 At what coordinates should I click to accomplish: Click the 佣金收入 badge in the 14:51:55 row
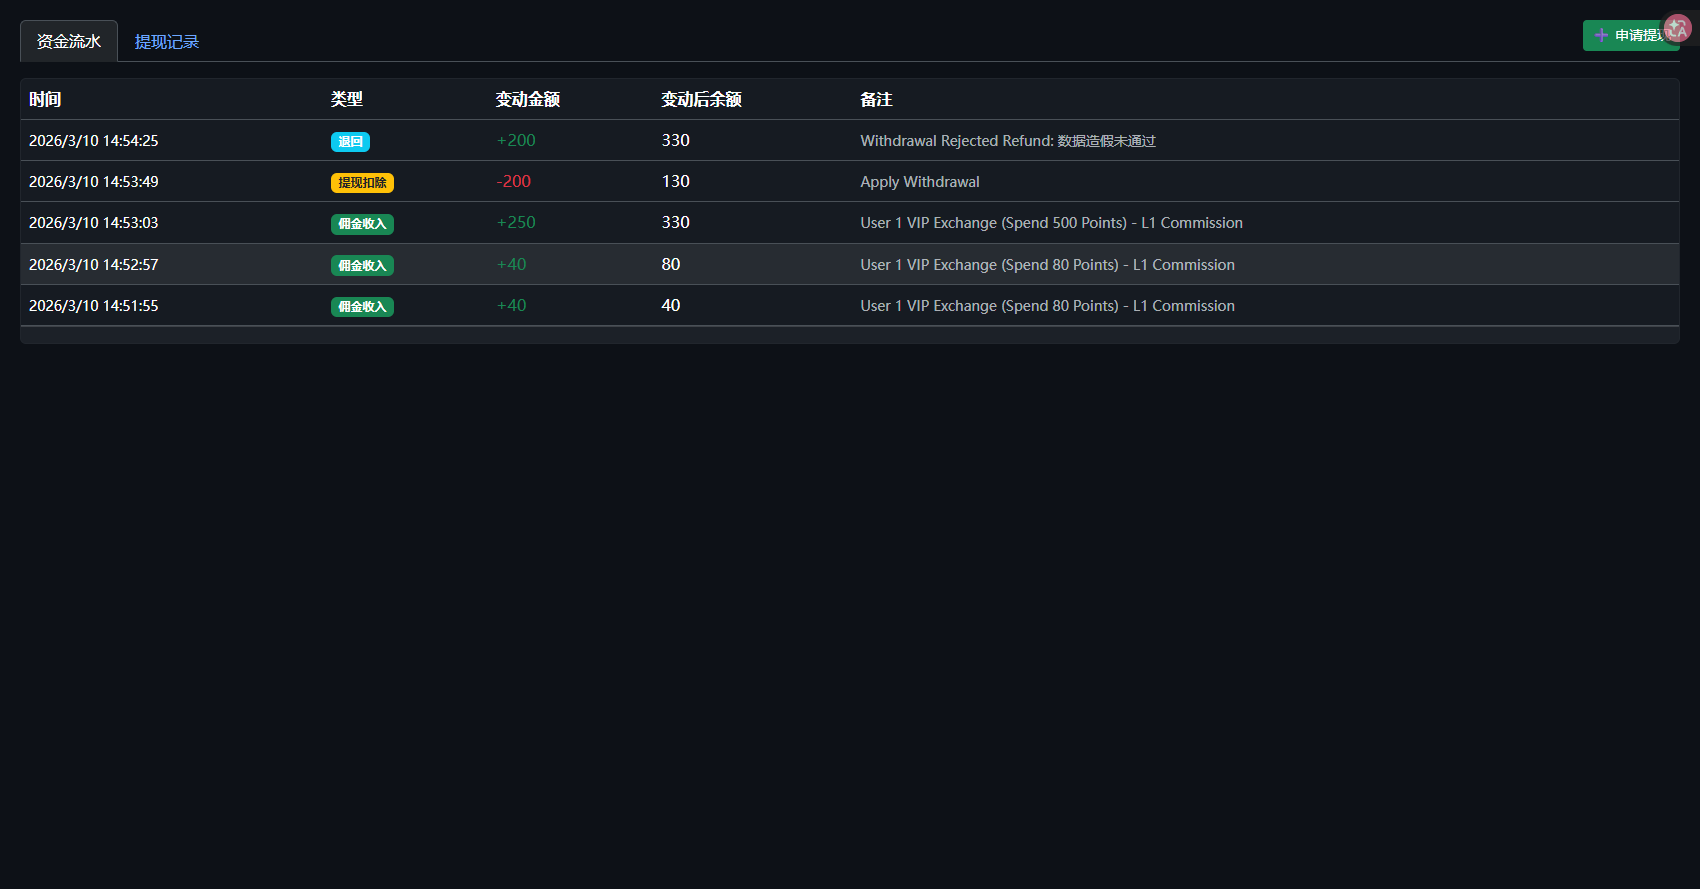click(362, 307)
